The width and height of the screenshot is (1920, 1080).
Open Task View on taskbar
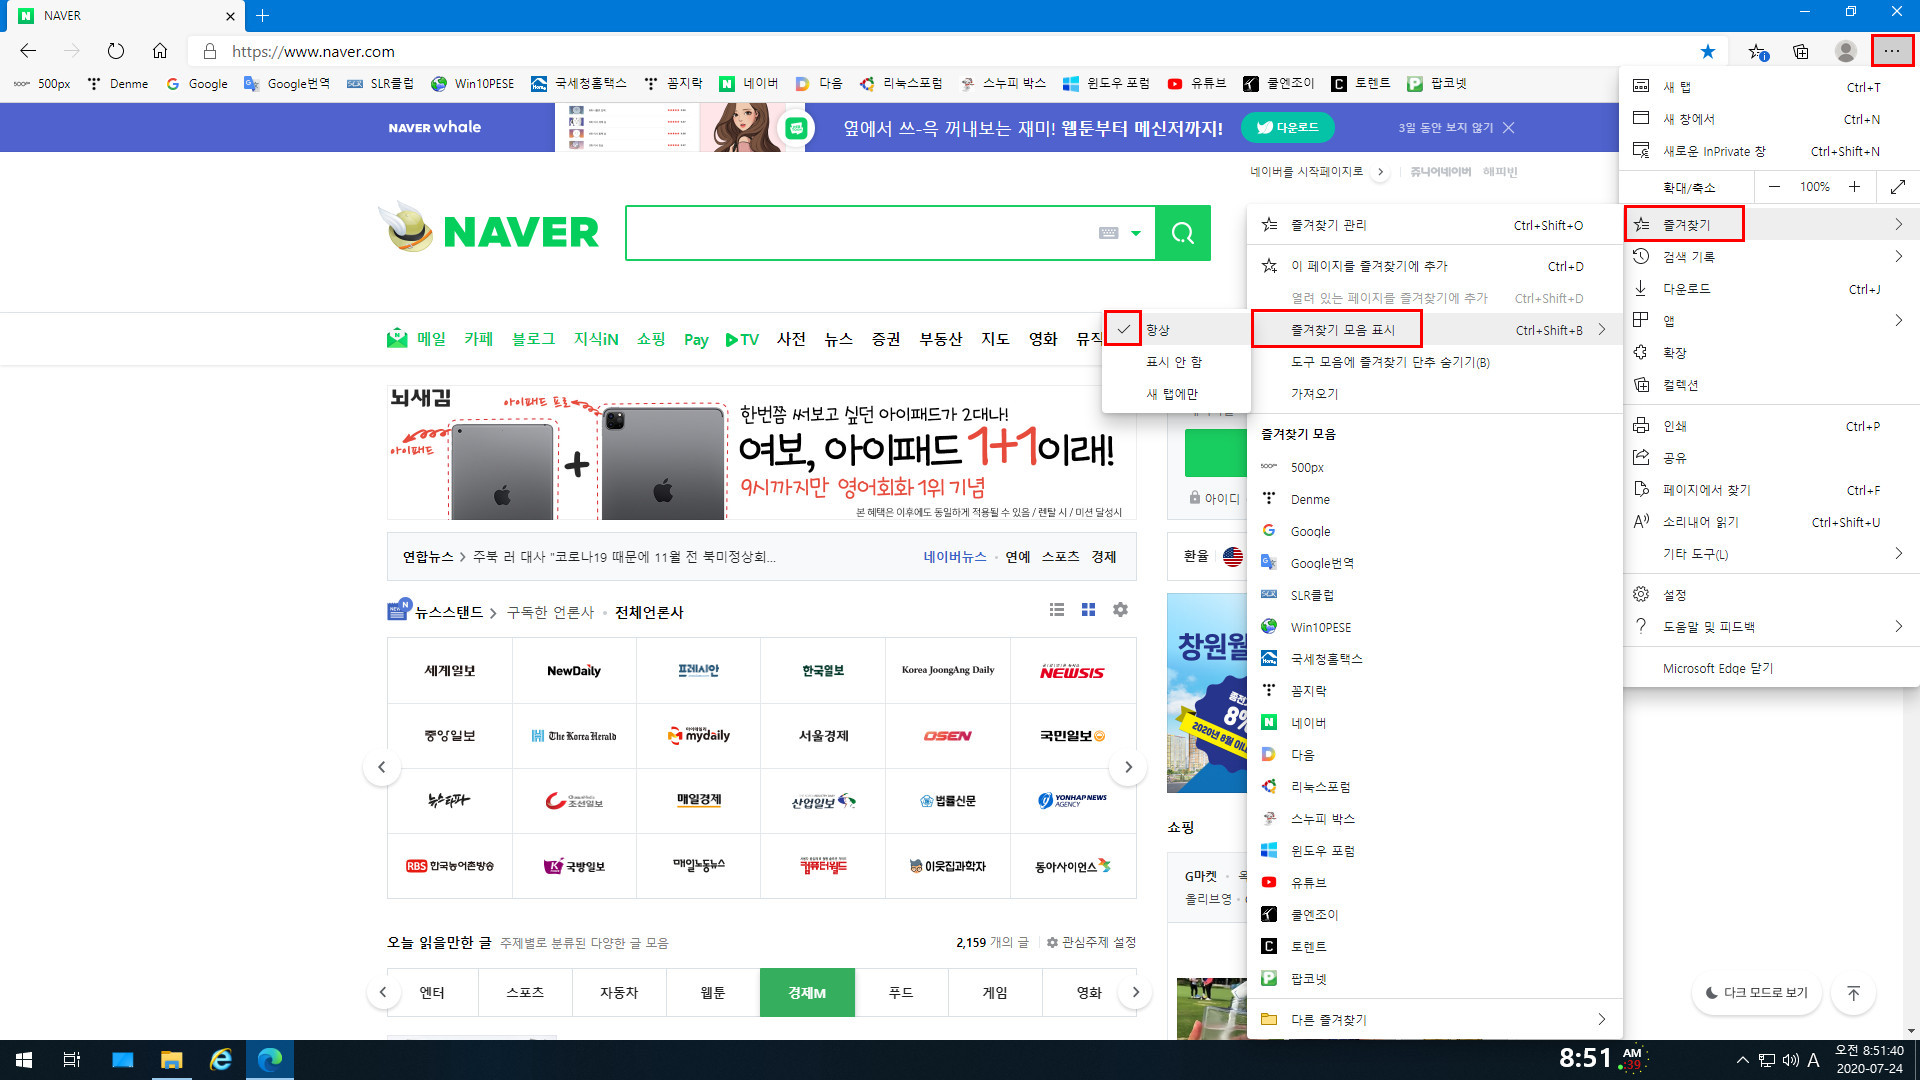72,1059
